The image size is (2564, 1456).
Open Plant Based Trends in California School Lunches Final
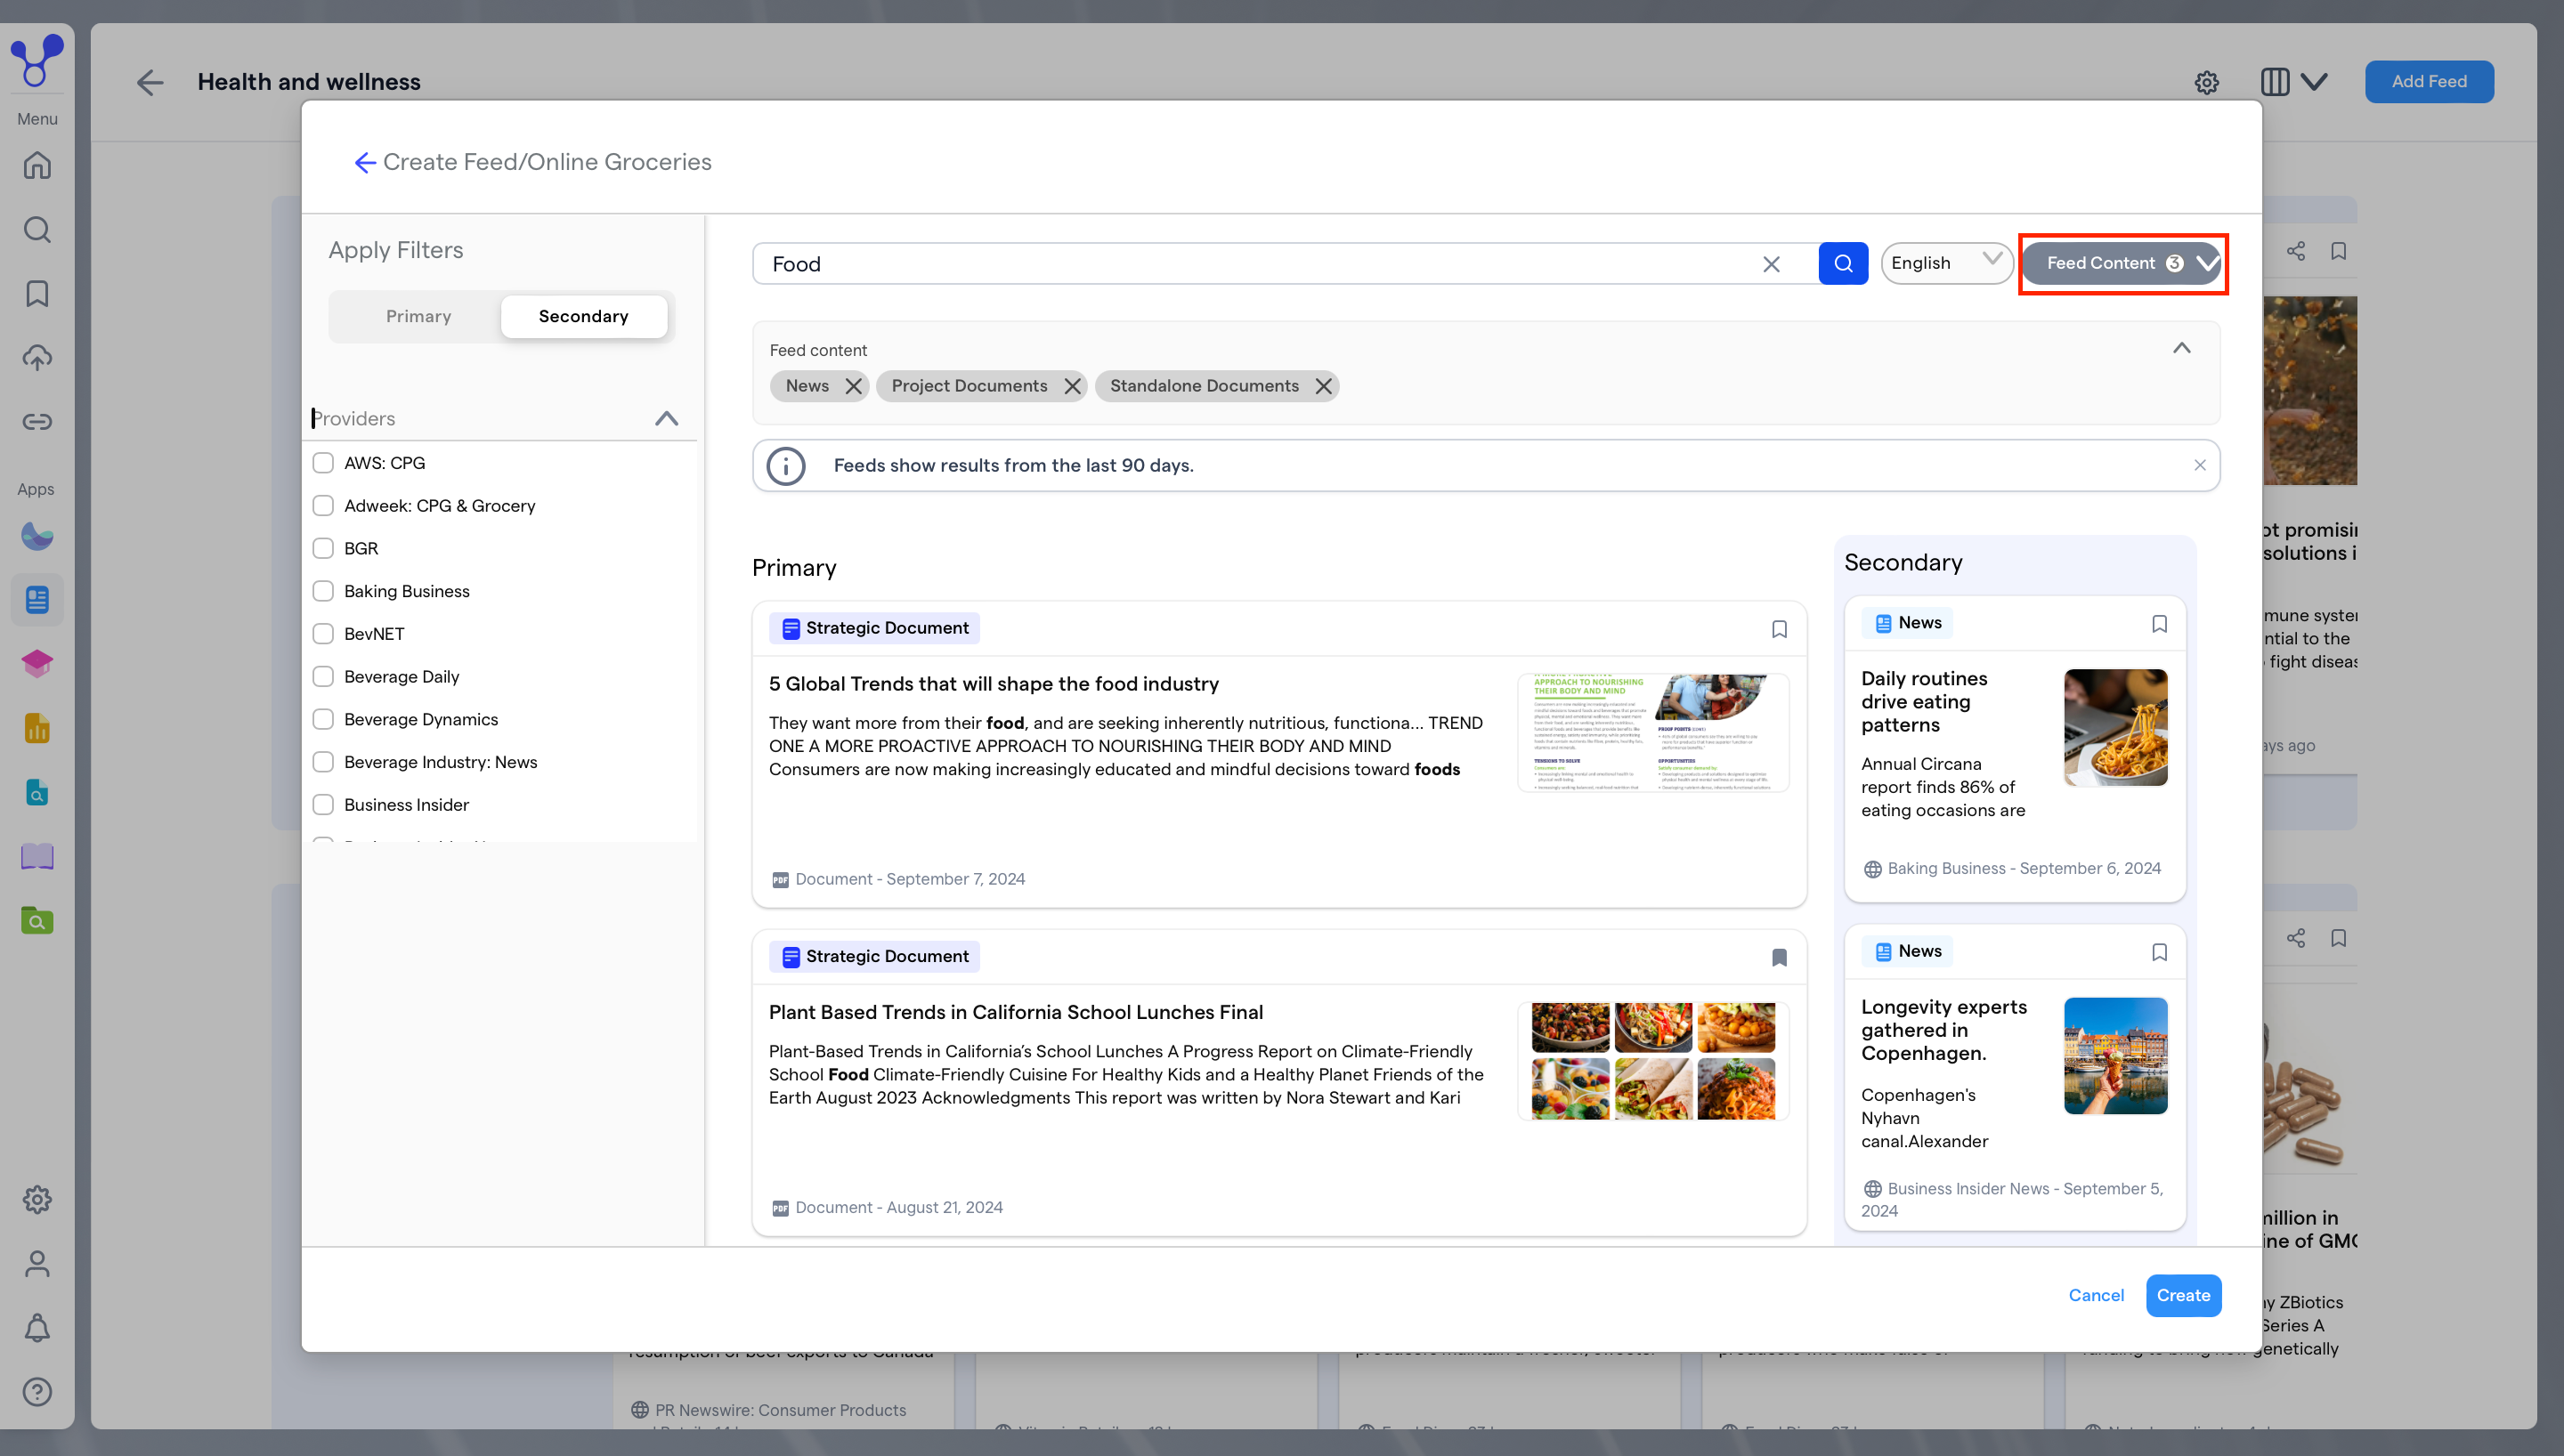[x=1016, y=1012]
